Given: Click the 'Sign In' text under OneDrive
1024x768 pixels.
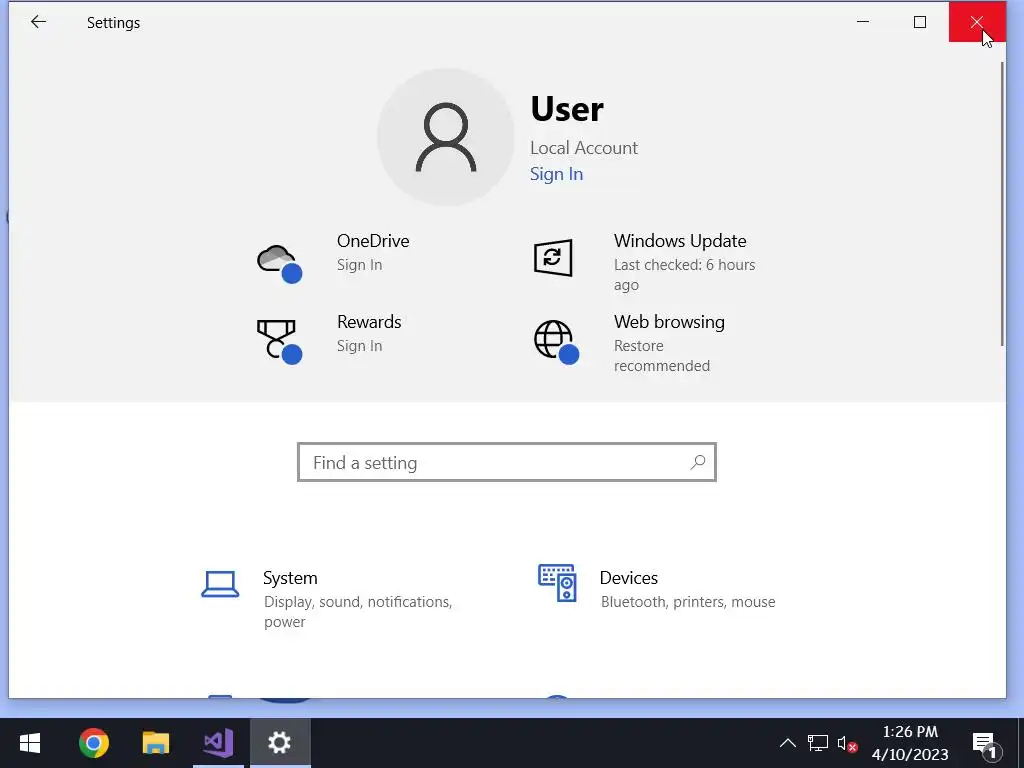Looking at the screenshot, I should click(x=359, y=264).
